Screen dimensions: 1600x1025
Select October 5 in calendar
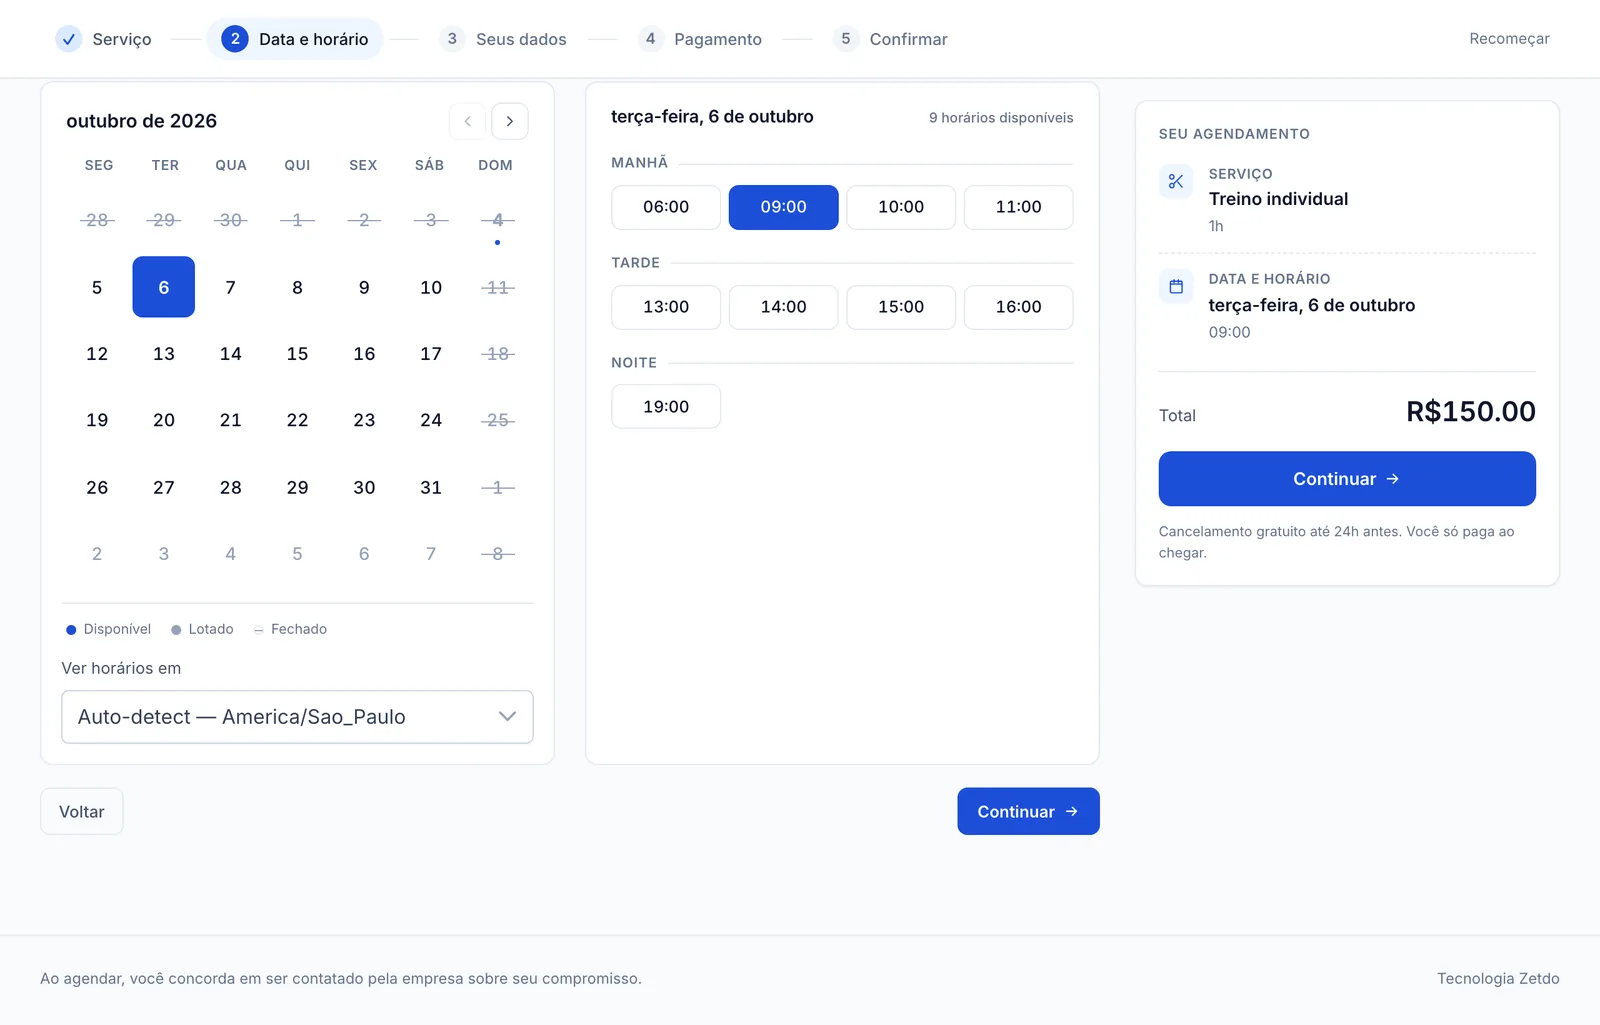coord(97,287)
